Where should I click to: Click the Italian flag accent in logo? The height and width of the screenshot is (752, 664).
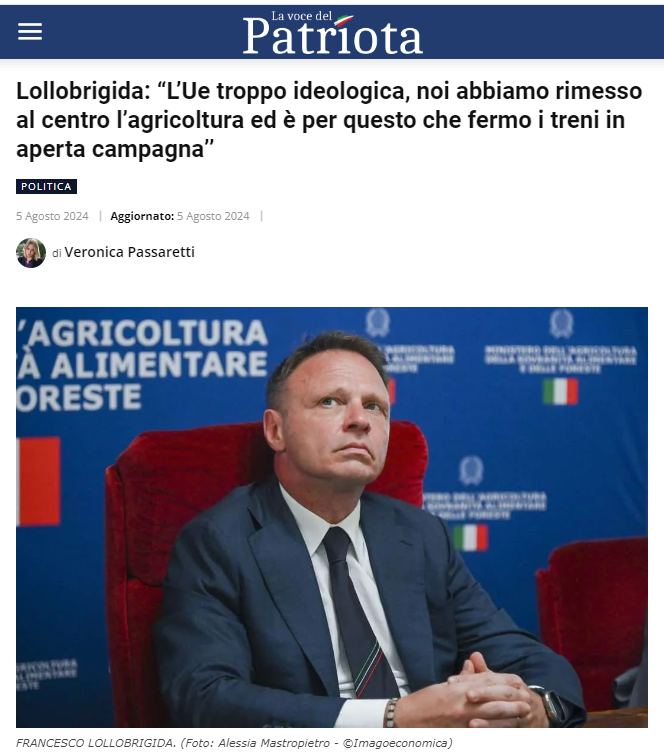click(344, 21)
